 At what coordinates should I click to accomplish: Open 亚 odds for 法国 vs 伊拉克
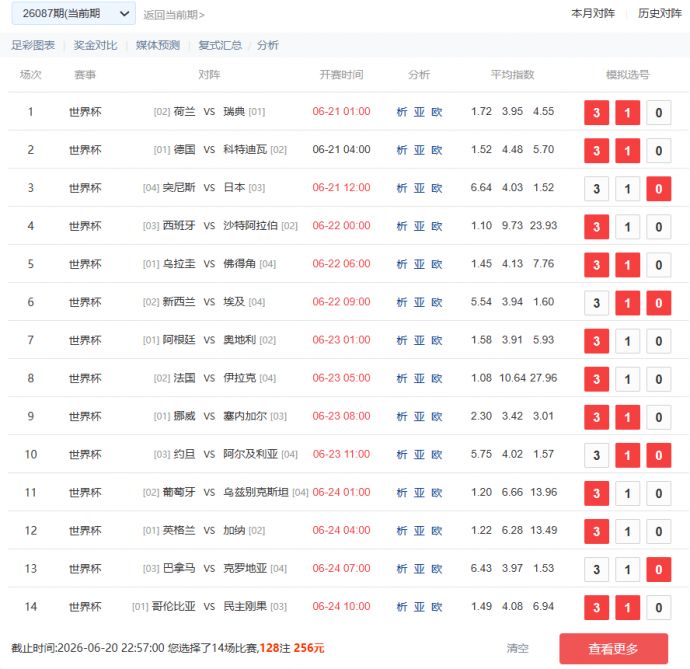419,379
